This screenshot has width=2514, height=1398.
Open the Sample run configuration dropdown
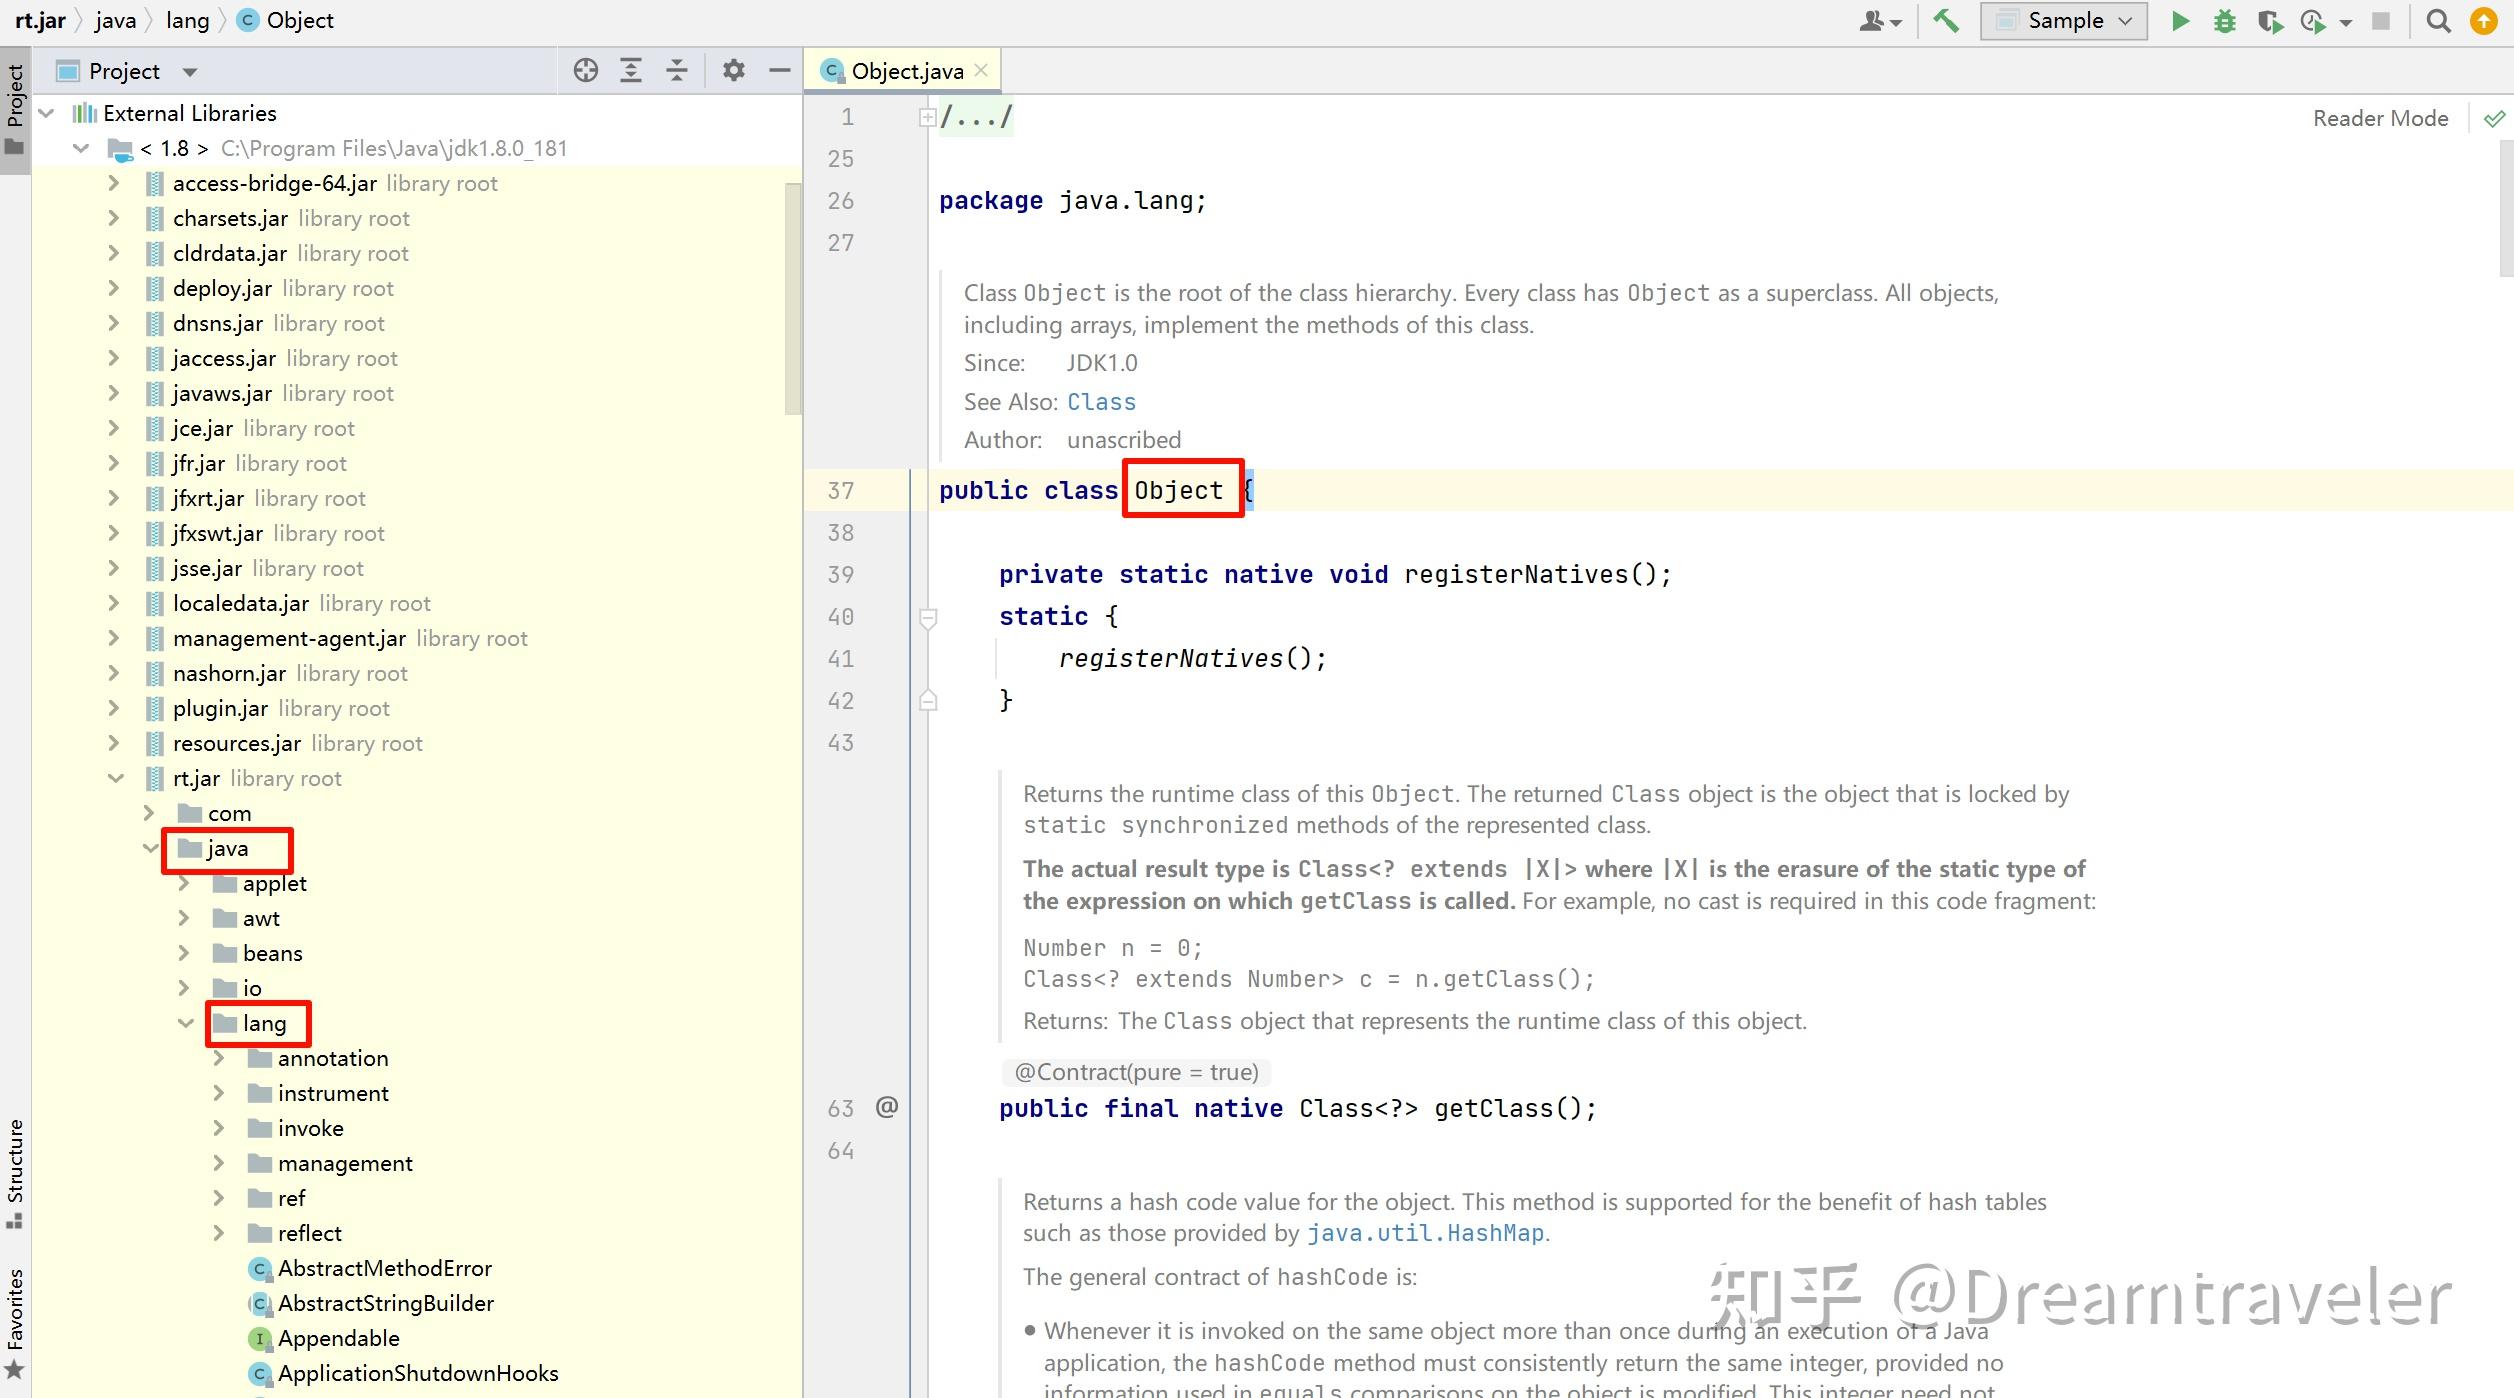tap(2126, 20)
